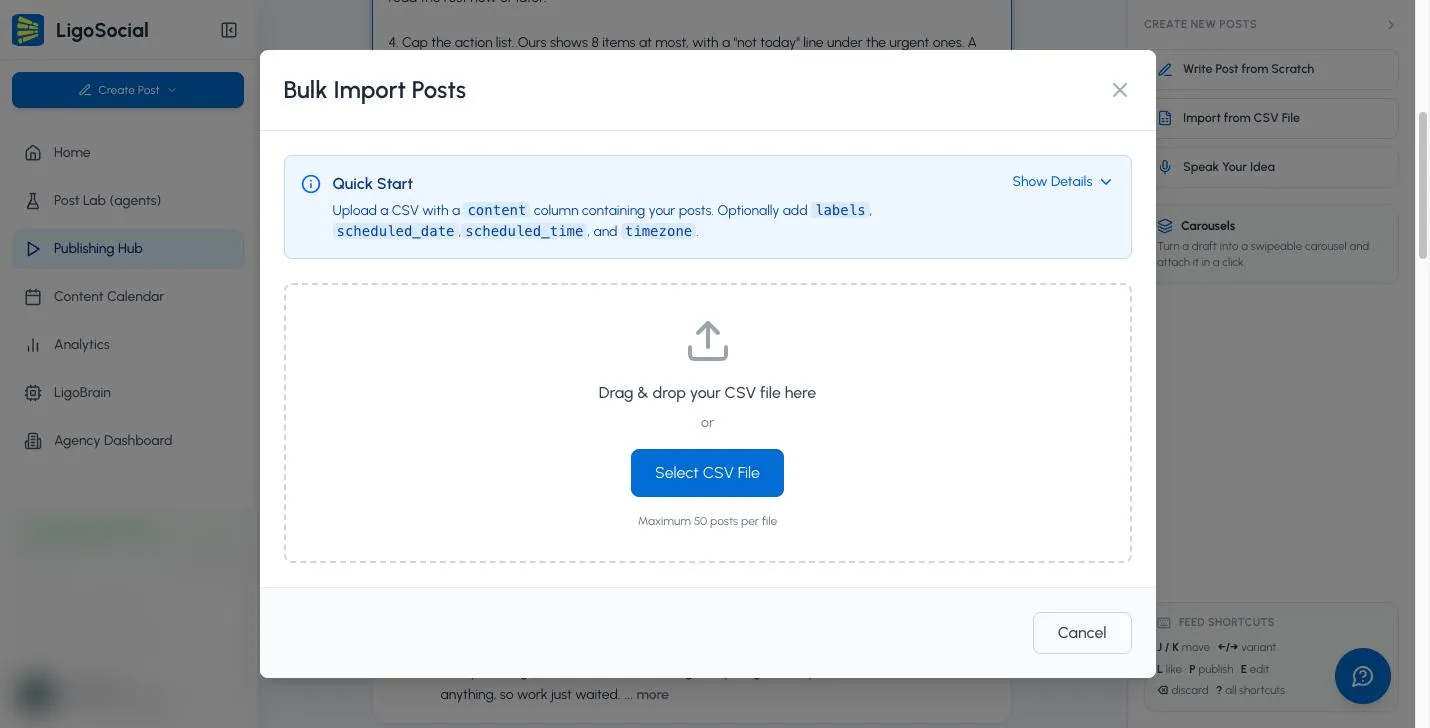Image resolution: width=1430 pixels, height=728 pixels.
Task: Click the Select CSV File button
Action: click(707, 473)
